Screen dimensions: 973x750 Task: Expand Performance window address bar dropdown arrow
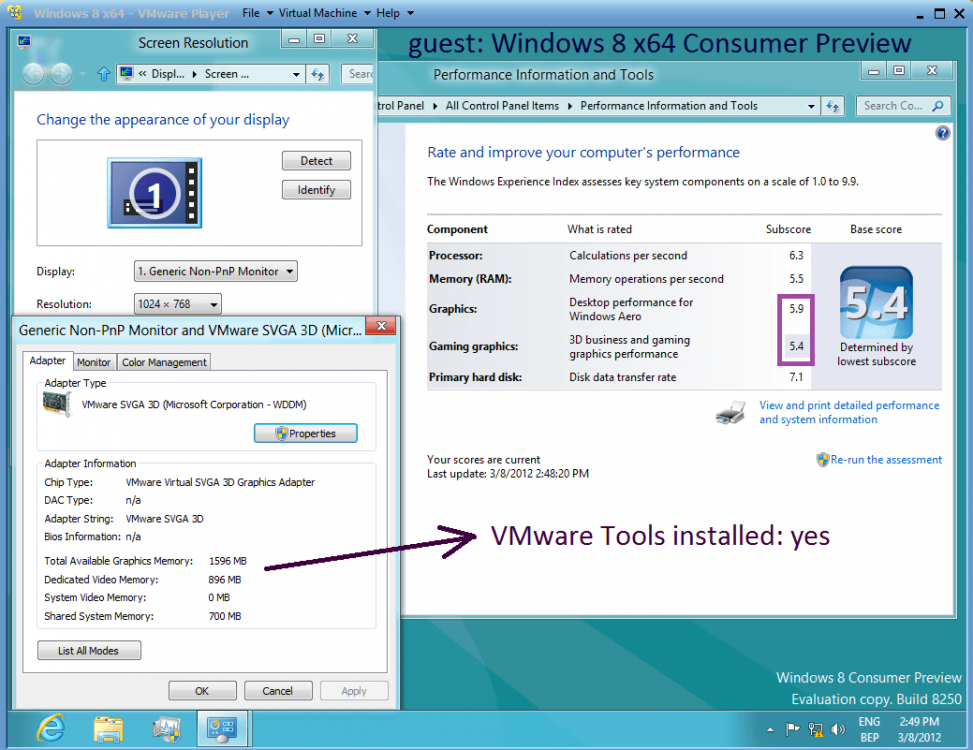[811, 106]
